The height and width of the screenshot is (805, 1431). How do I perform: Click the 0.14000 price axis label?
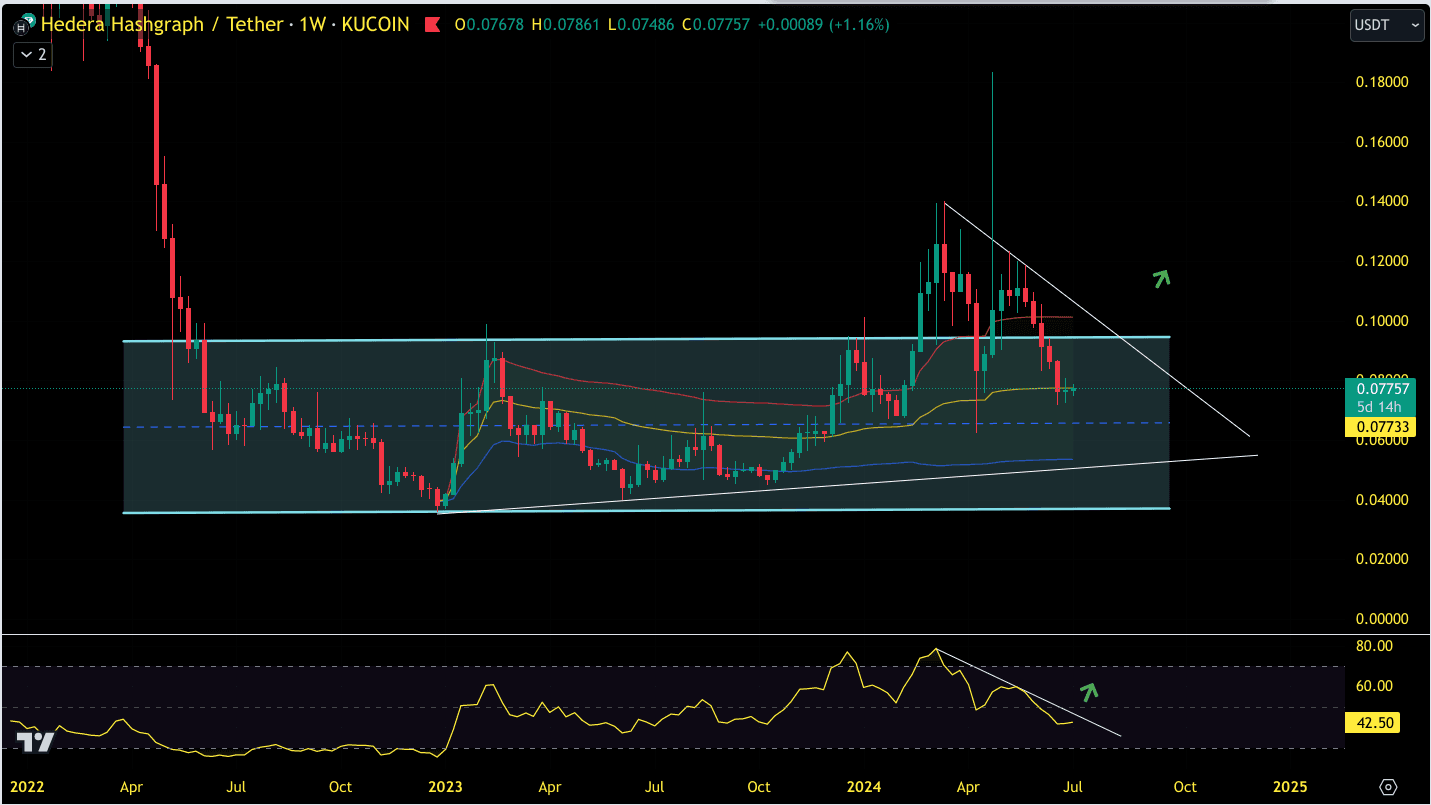[x=1382, y=201]
